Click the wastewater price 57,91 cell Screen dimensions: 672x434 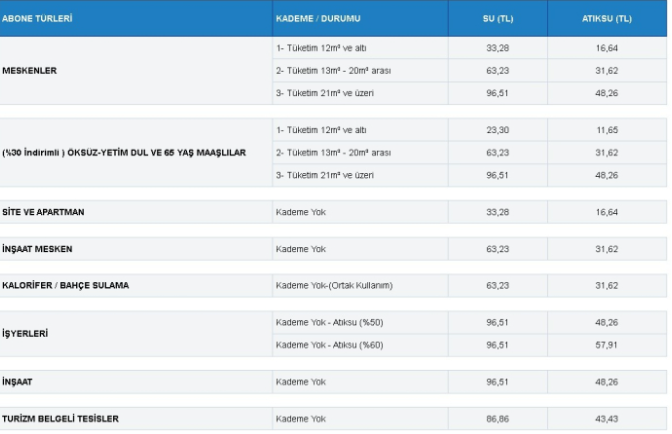pos(607,344)
